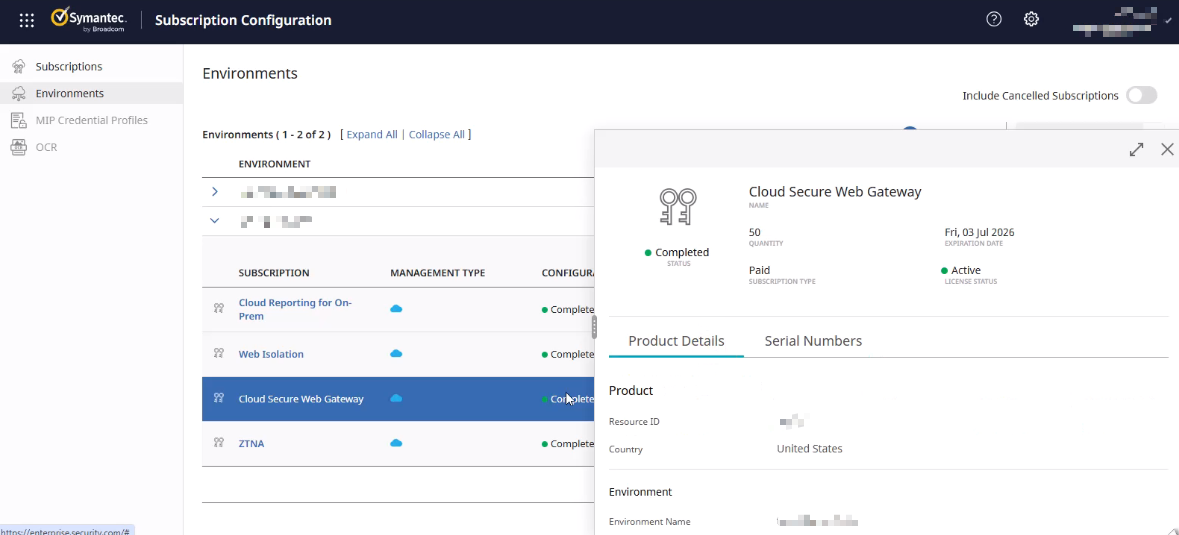1179x535 pixels.
Task: Expand the first collapsed environment row
Action: 214,192
